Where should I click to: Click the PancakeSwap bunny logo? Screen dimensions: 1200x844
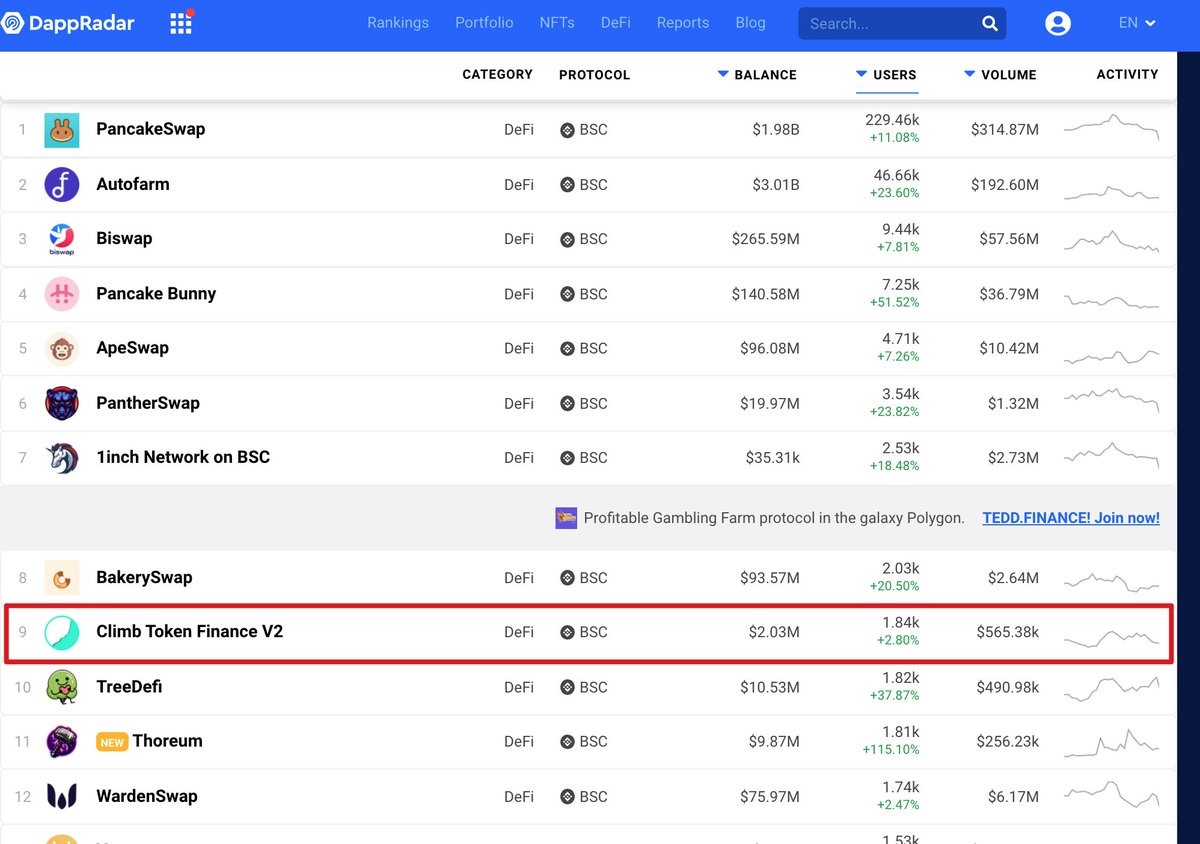(x=62, y=130)
